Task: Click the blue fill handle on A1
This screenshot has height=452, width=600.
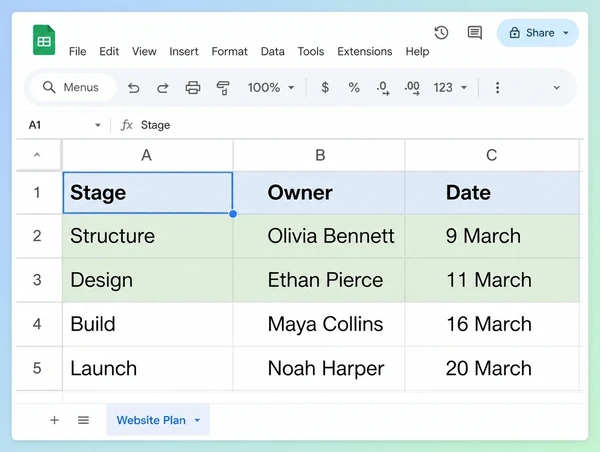Action: [233, 214]
